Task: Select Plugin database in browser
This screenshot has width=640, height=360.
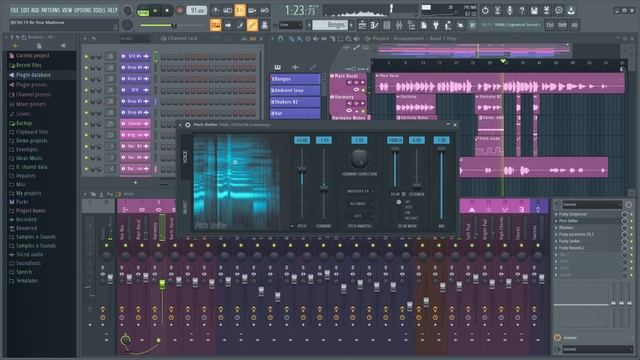Action: tap(33, 75)
